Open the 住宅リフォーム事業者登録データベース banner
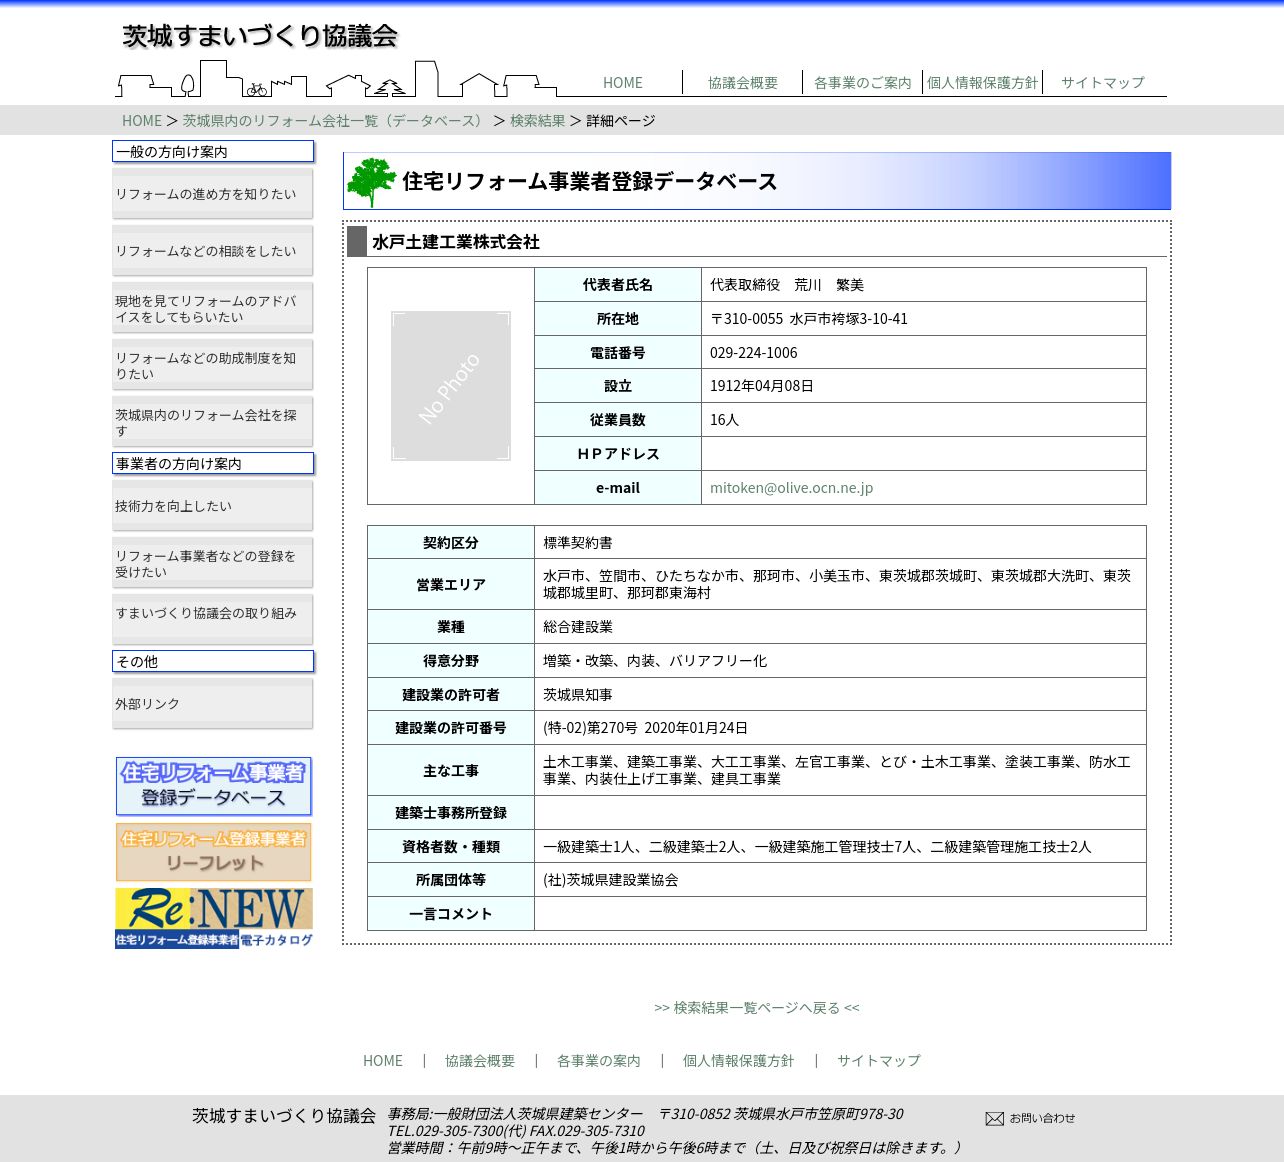Screen dimensions: 1284x1162 click(x=214, y=786)
